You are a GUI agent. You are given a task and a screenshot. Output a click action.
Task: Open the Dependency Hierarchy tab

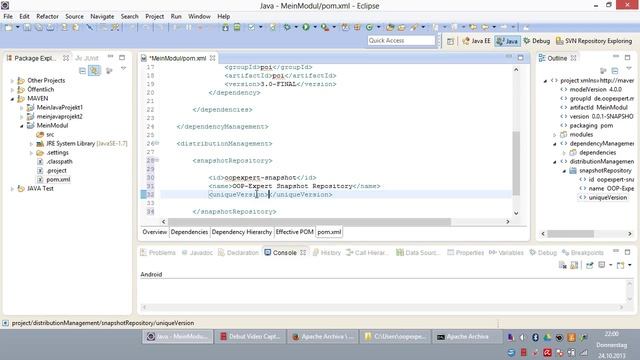(x=242, y=232)
